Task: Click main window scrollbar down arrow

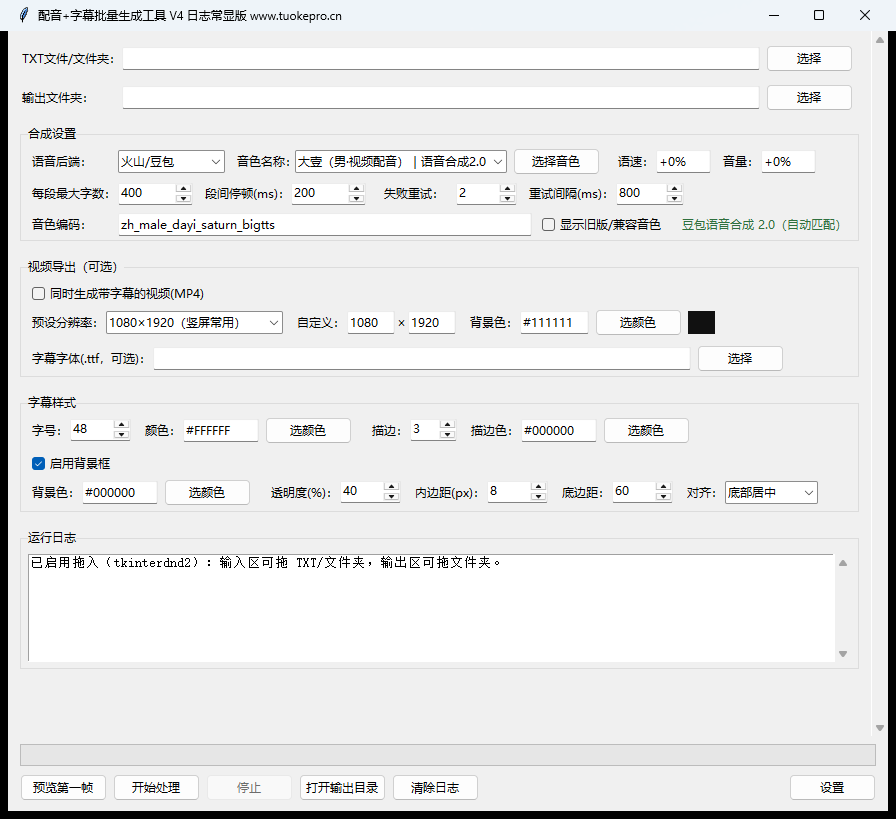Action: point(880,728)
